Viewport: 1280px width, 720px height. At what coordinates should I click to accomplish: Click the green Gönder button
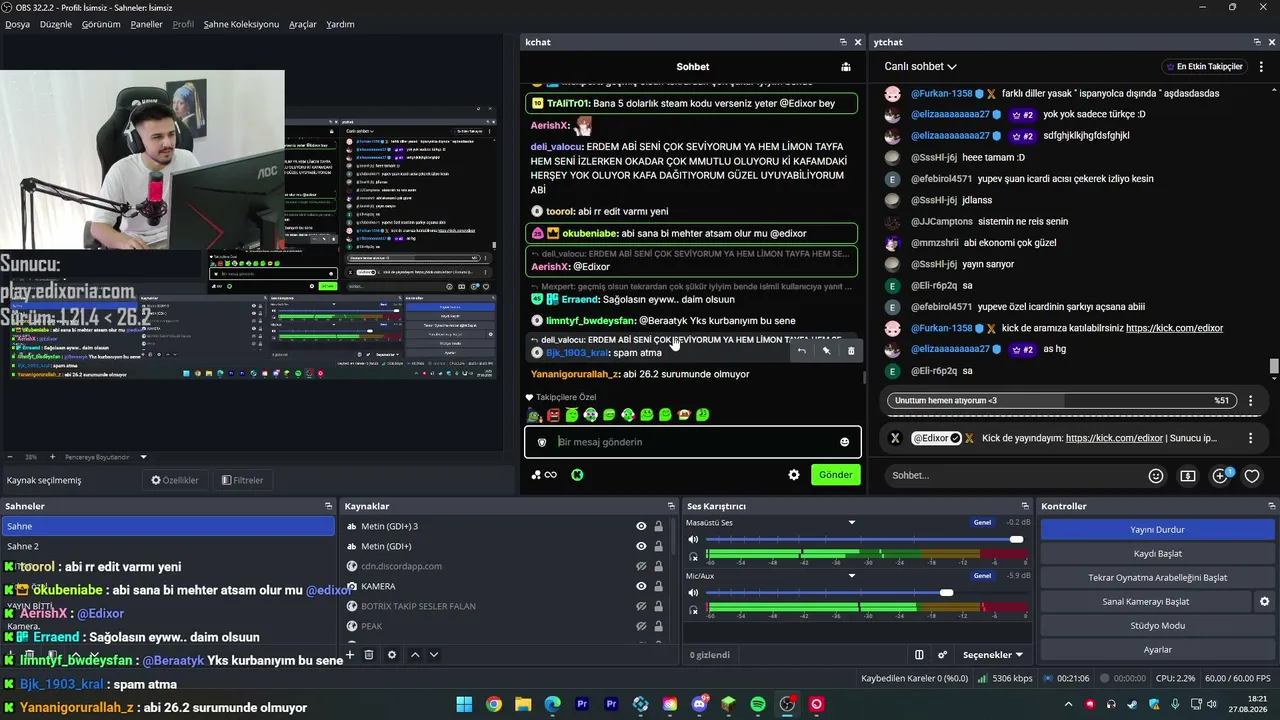pos(836,475)
